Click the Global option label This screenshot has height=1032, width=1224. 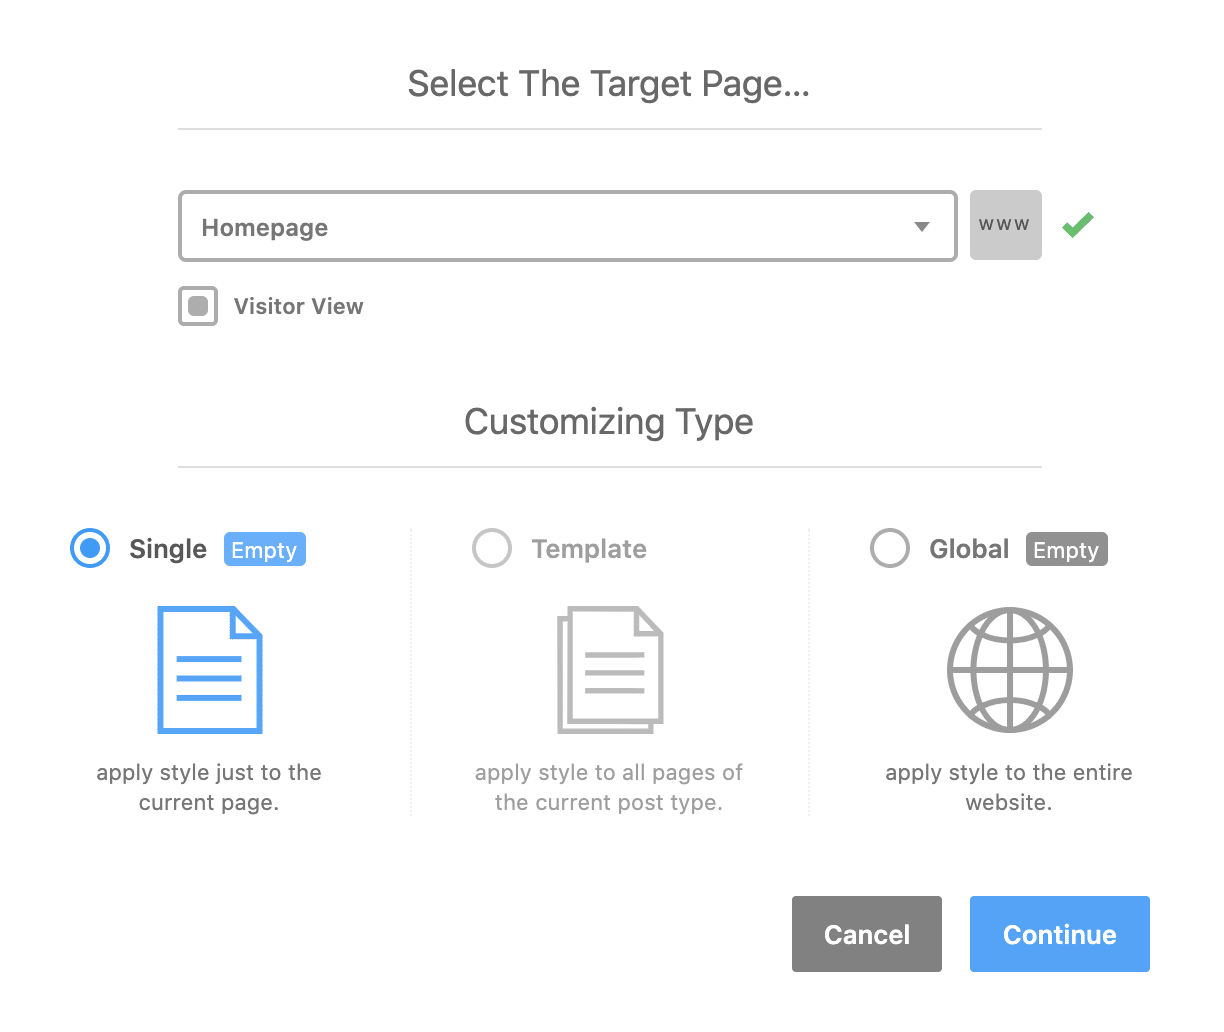click(x=969, y=548)
